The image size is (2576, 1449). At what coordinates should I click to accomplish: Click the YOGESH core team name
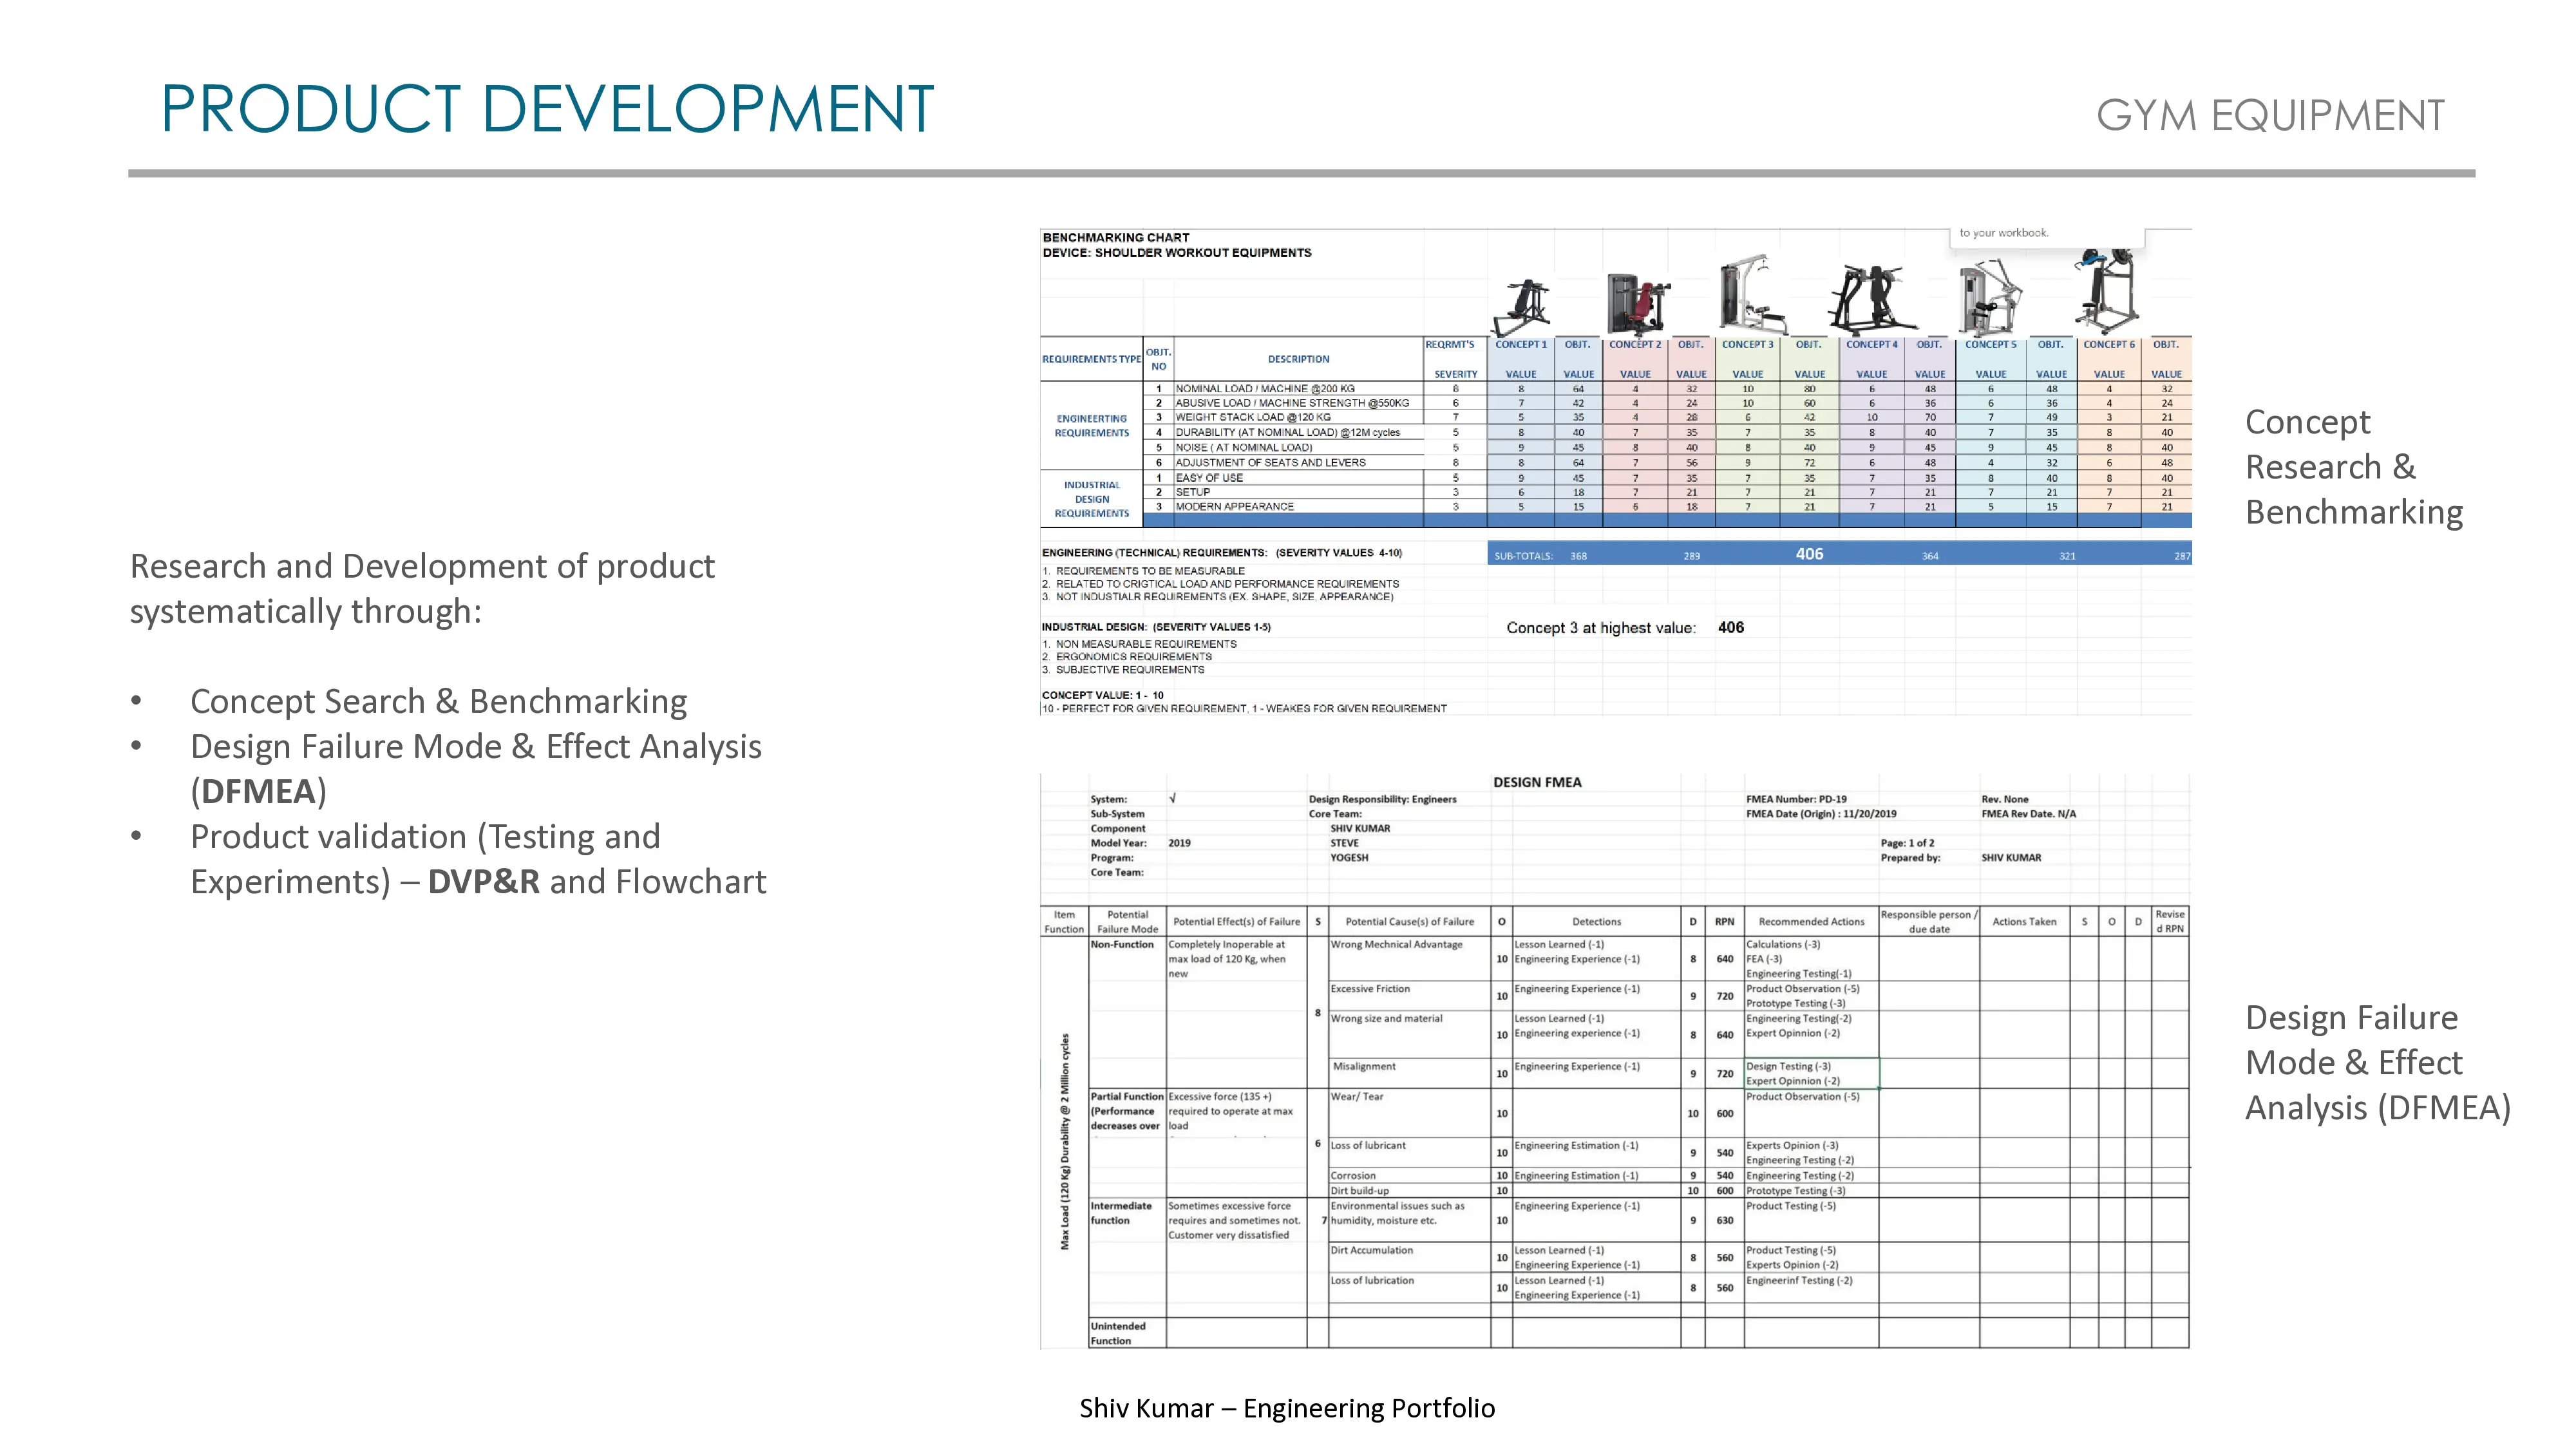coord(1349,858)
